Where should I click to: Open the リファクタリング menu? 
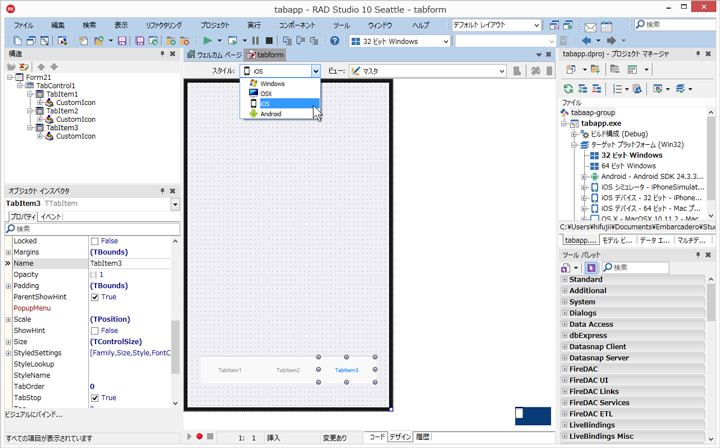(163, 25)
